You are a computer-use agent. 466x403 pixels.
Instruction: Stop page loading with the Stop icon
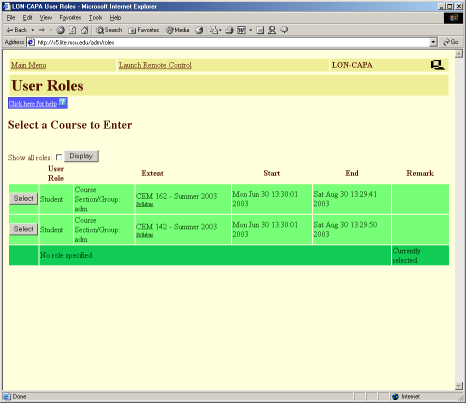[x=60, y=30]
